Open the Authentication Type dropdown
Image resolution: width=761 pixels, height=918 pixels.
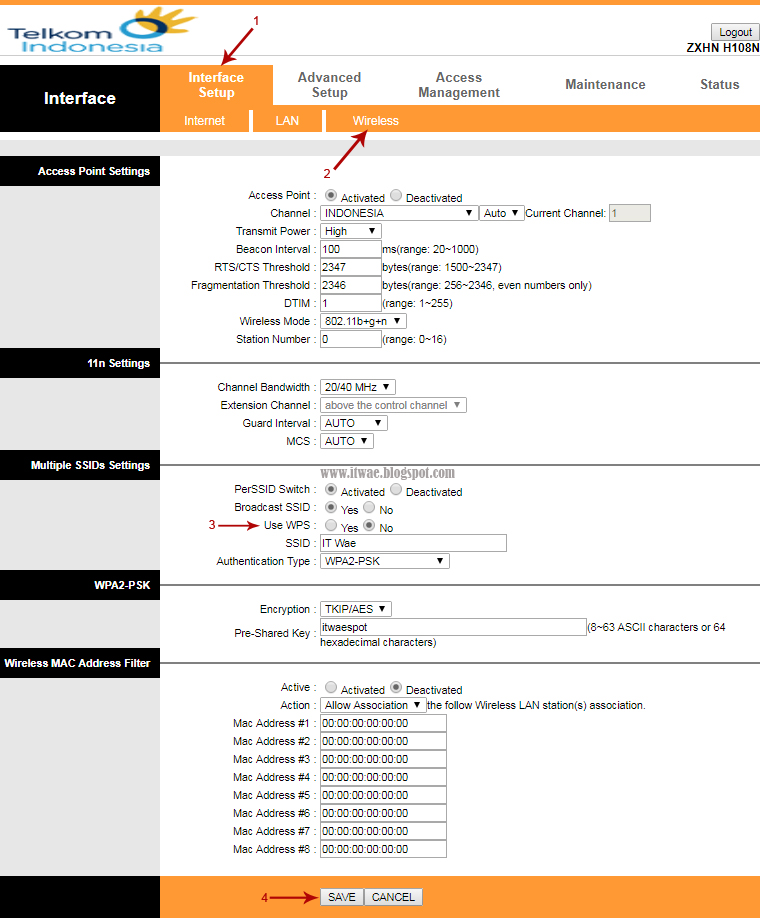click(x=385, y=561)
